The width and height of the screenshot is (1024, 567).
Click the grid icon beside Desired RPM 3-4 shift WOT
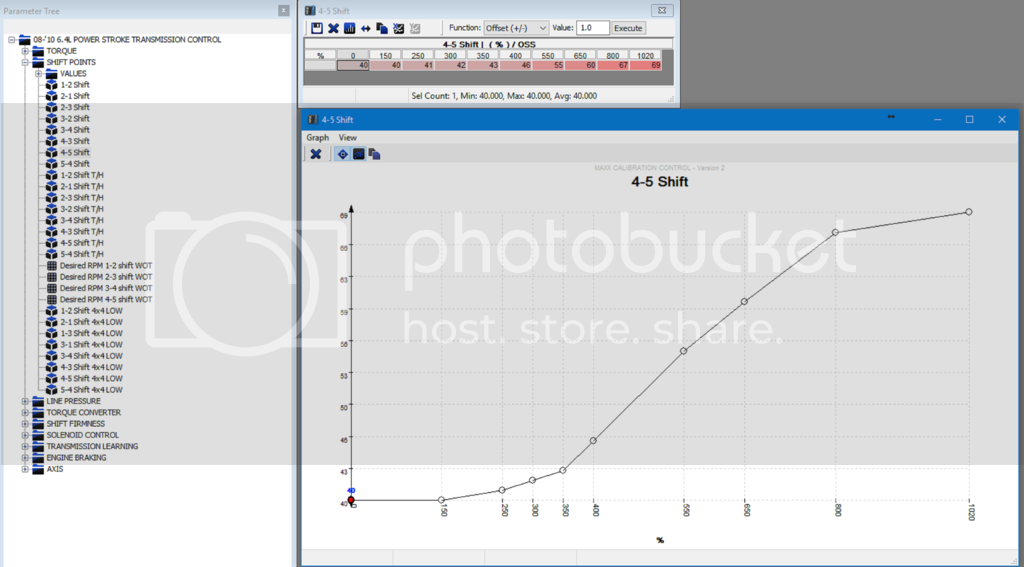point(52,288)
